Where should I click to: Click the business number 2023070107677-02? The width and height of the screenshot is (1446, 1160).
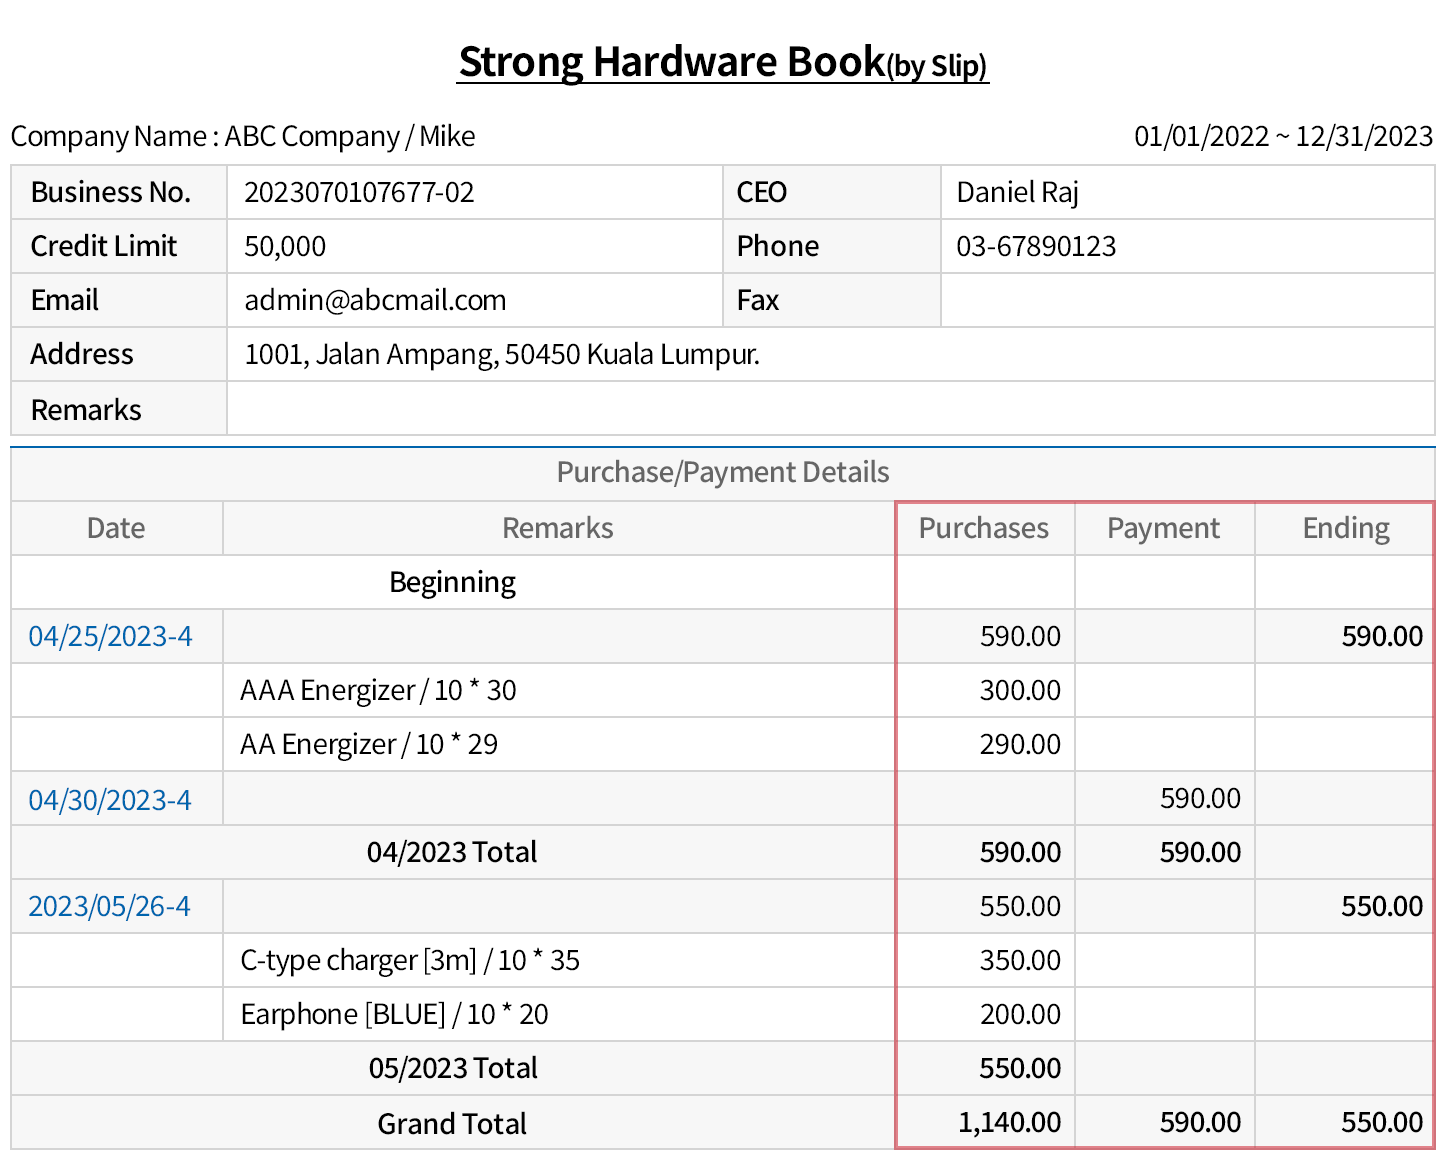coord(359,193)
